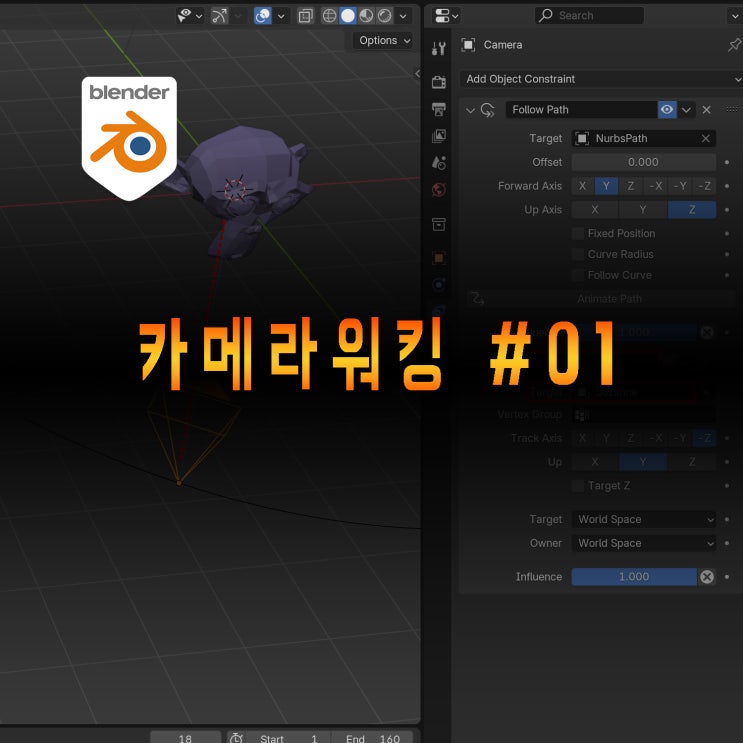Click the Camera object icon in the properties header

point(468,45)
